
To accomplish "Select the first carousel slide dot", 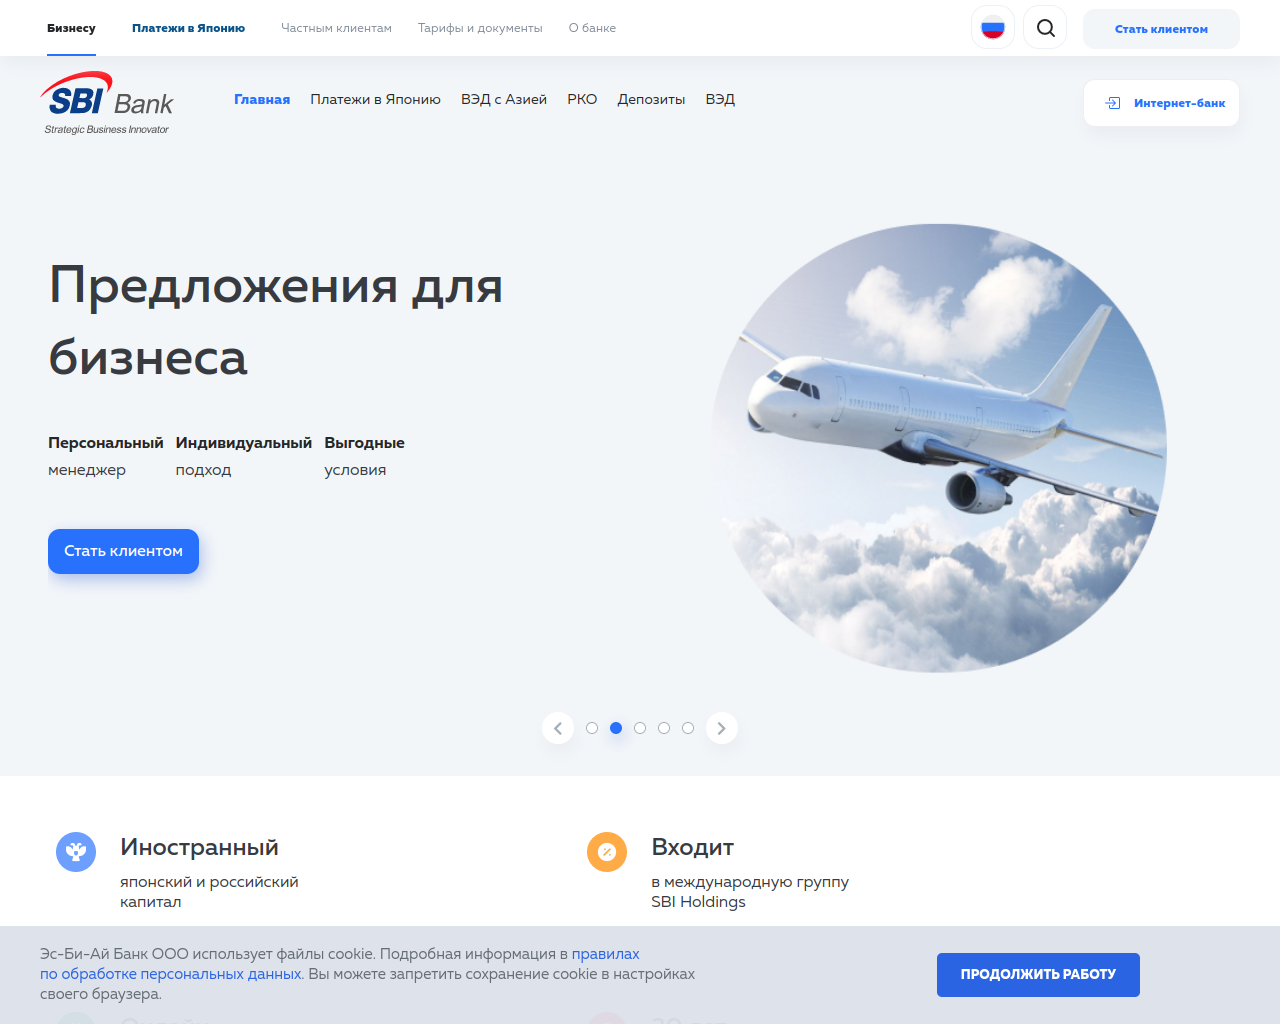I will click(x=592, y=728).
